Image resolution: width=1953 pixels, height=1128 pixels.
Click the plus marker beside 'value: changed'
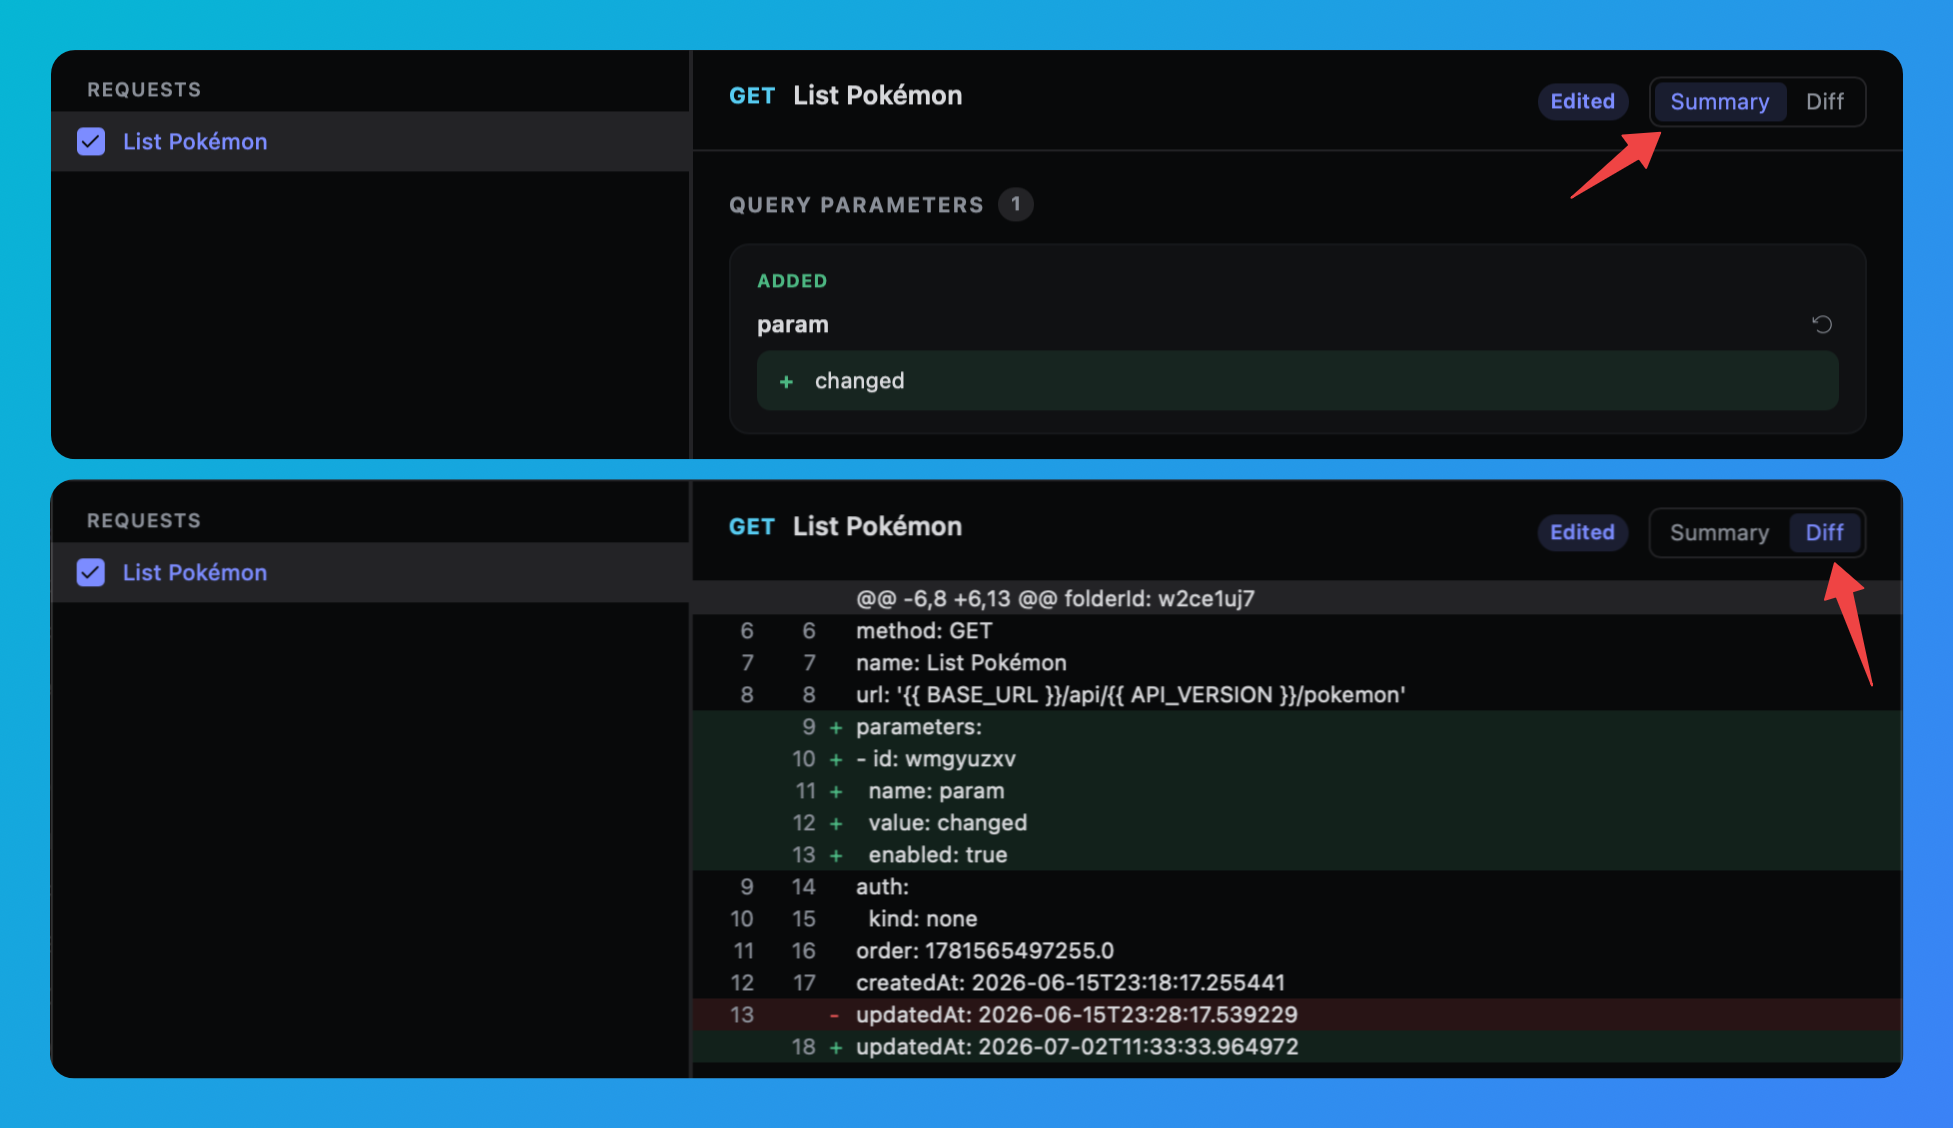click(x=836, y=823)
